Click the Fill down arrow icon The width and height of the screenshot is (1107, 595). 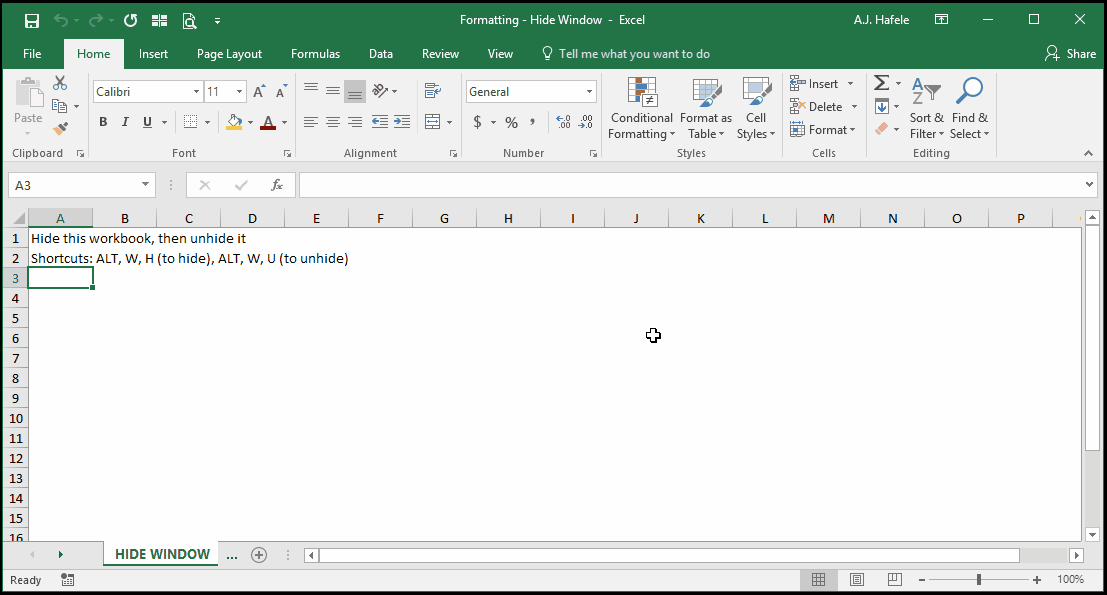[x=882, y=107]
